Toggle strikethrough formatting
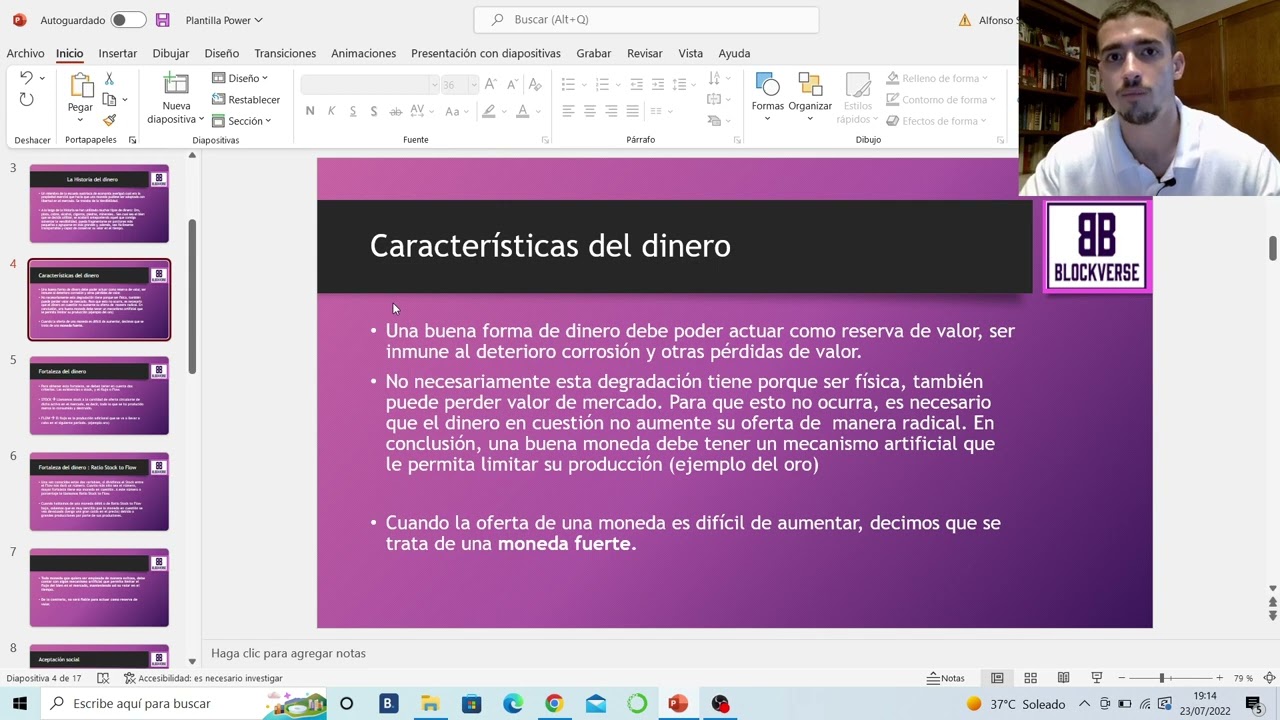Viewport: 1280px width, 720px height. coord(395,111)
